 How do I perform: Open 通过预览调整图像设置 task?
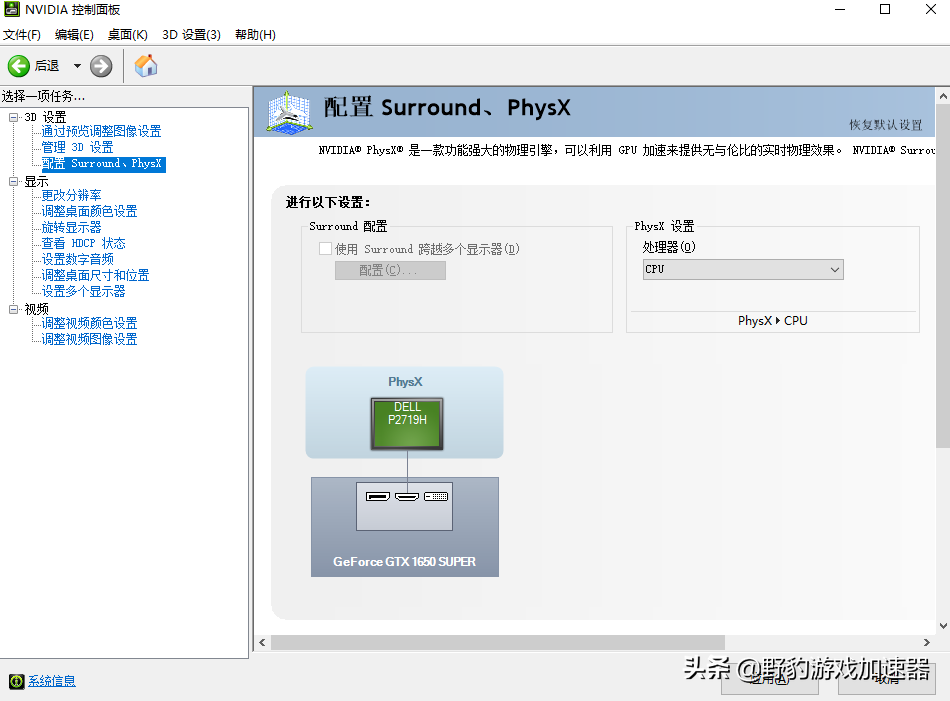point(101,131)
